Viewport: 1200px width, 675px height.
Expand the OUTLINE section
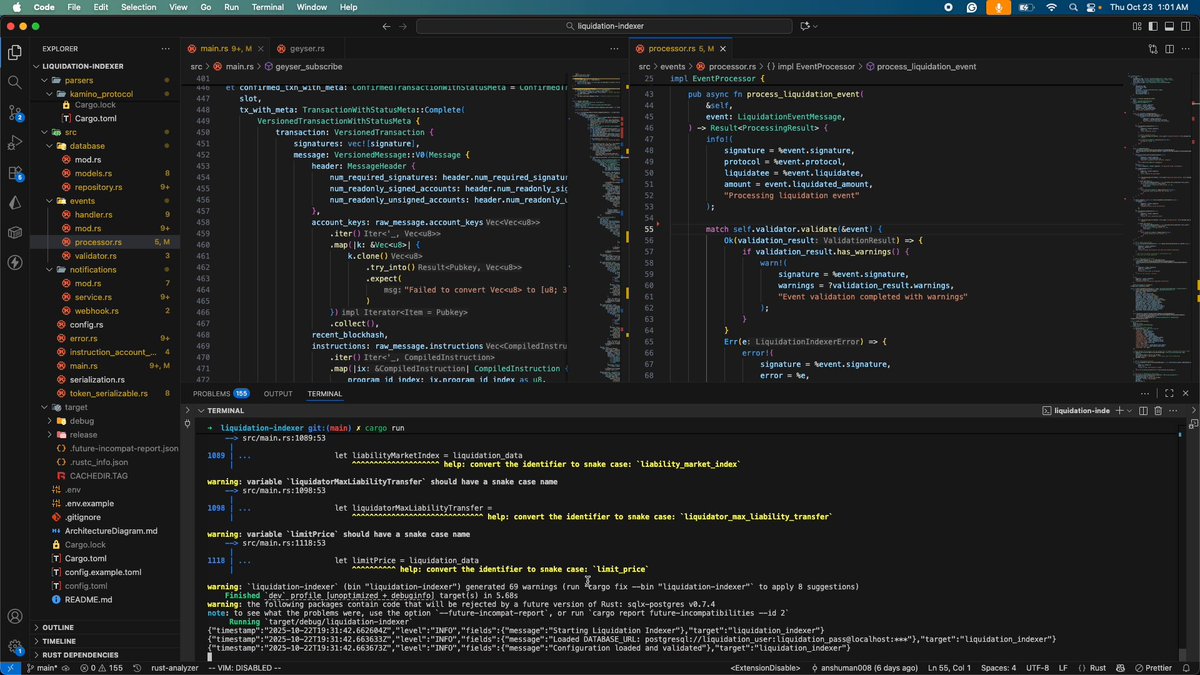pos(59,627)
